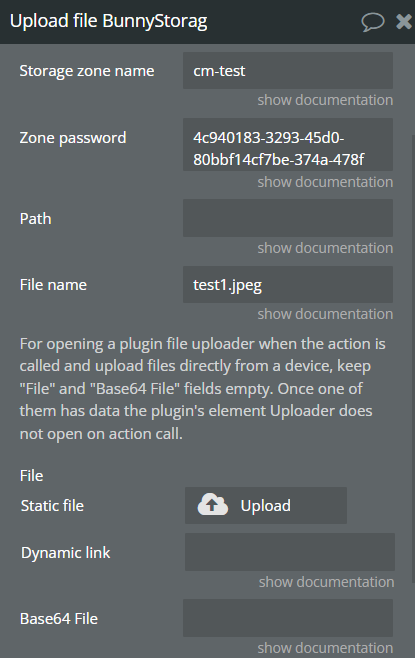Show documentation for Storage zone name
415x658 pixels.
point(325,100)
